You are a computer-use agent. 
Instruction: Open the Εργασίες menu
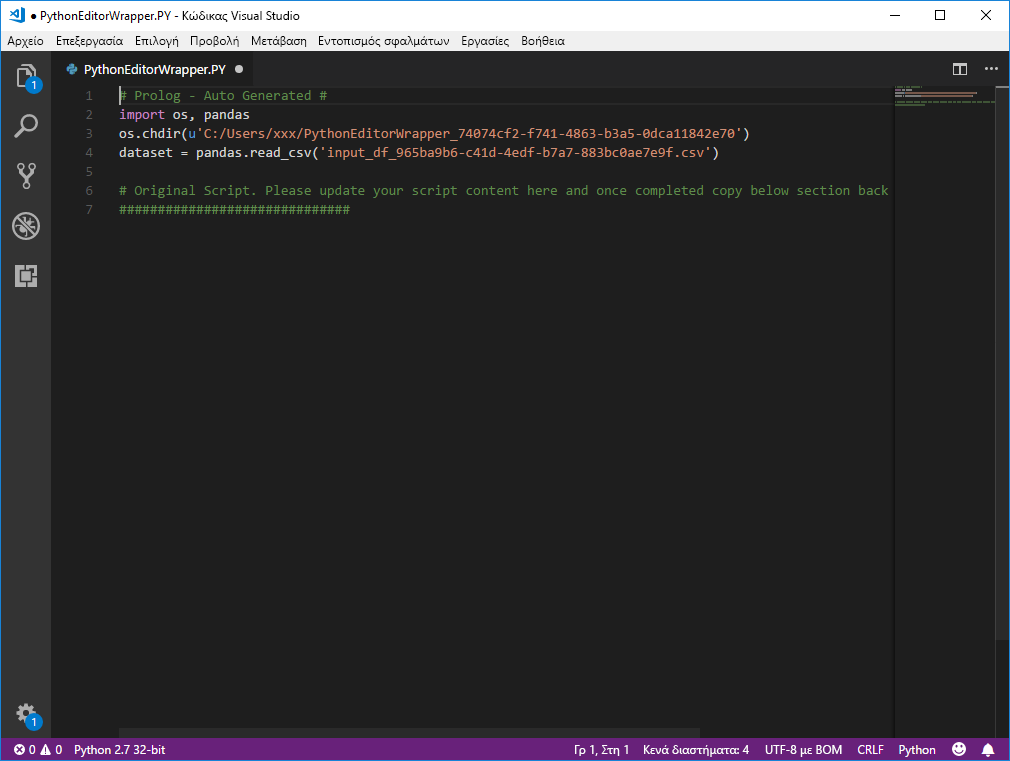click(x=485, y=41)
